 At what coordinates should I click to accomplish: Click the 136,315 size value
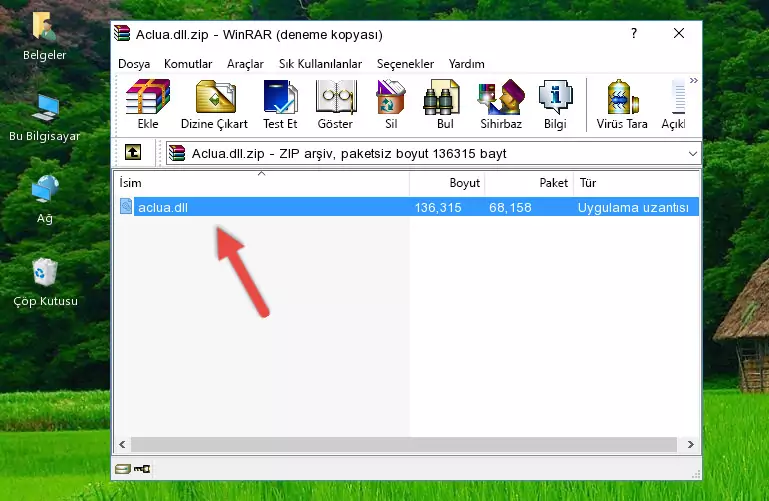click(438, 207)
